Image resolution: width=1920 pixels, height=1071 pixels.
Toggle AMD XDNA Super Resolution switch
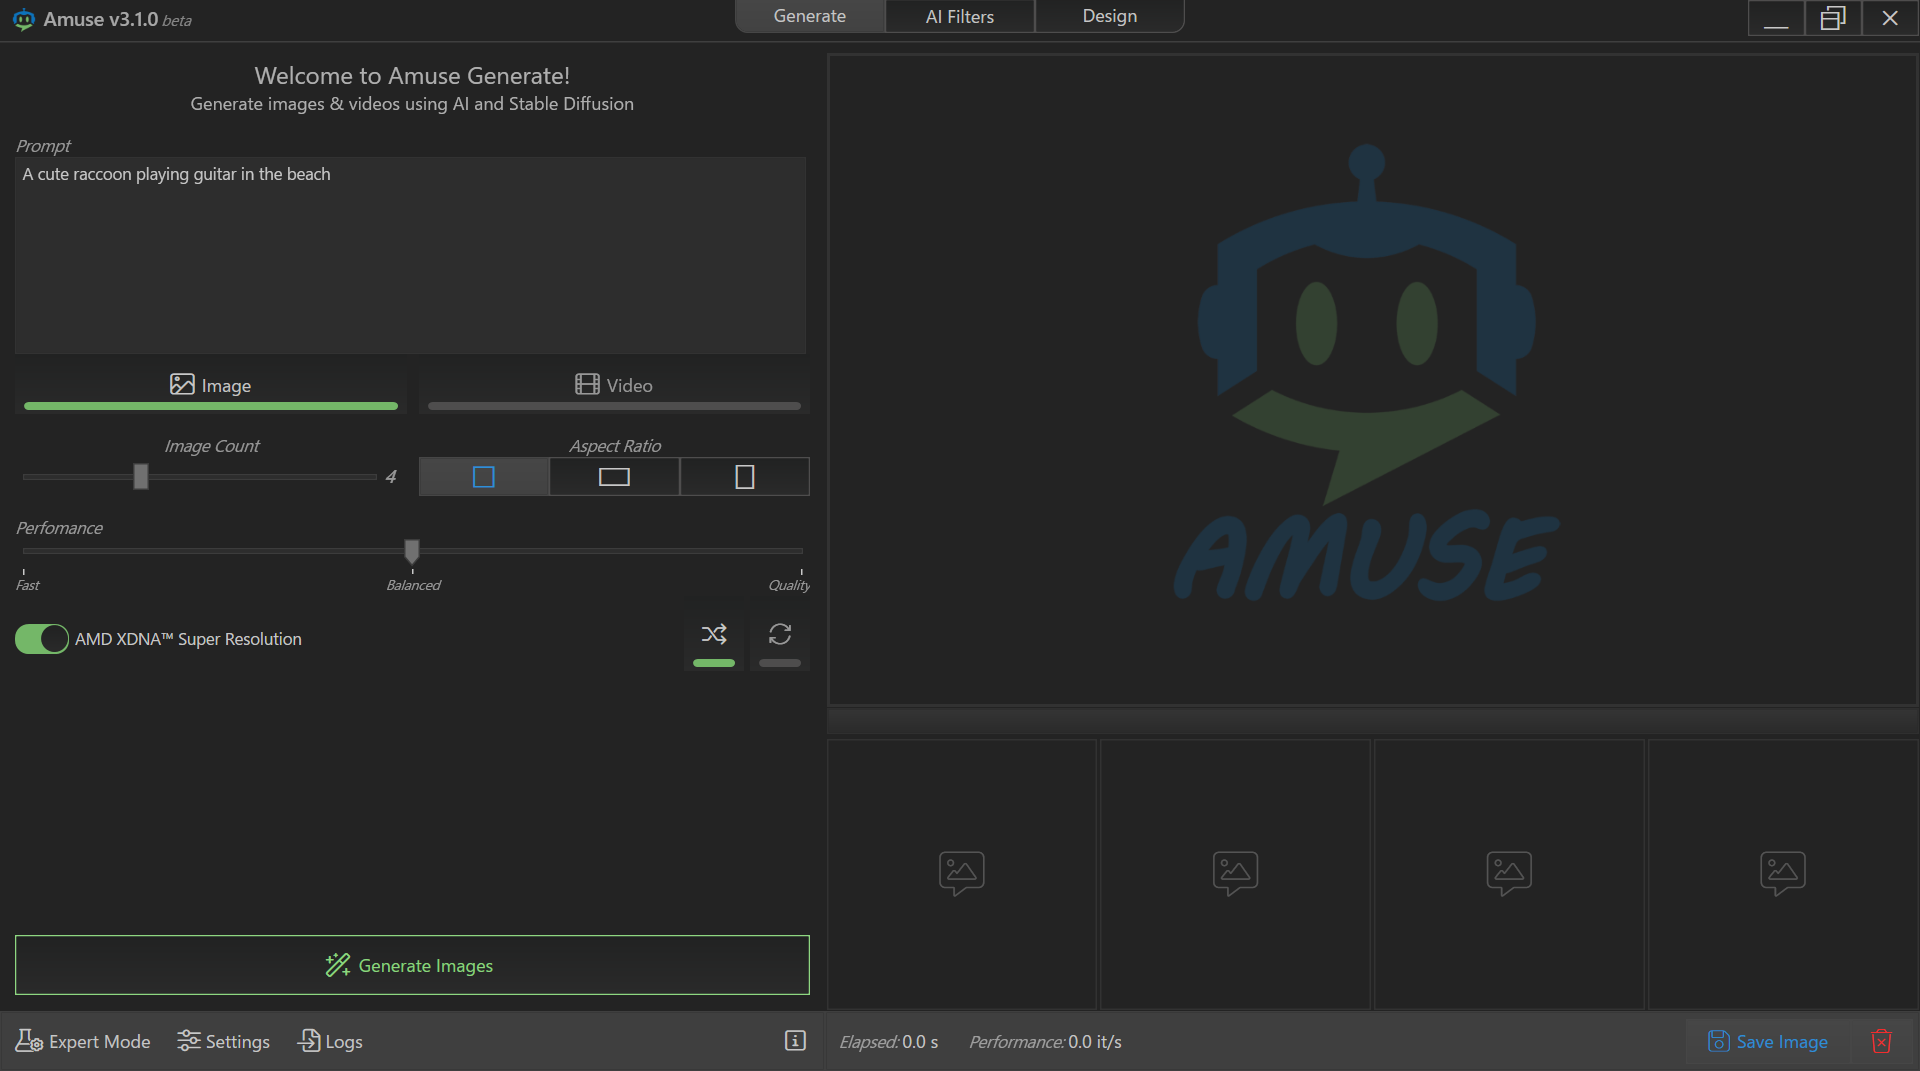[x=42, y=639]
